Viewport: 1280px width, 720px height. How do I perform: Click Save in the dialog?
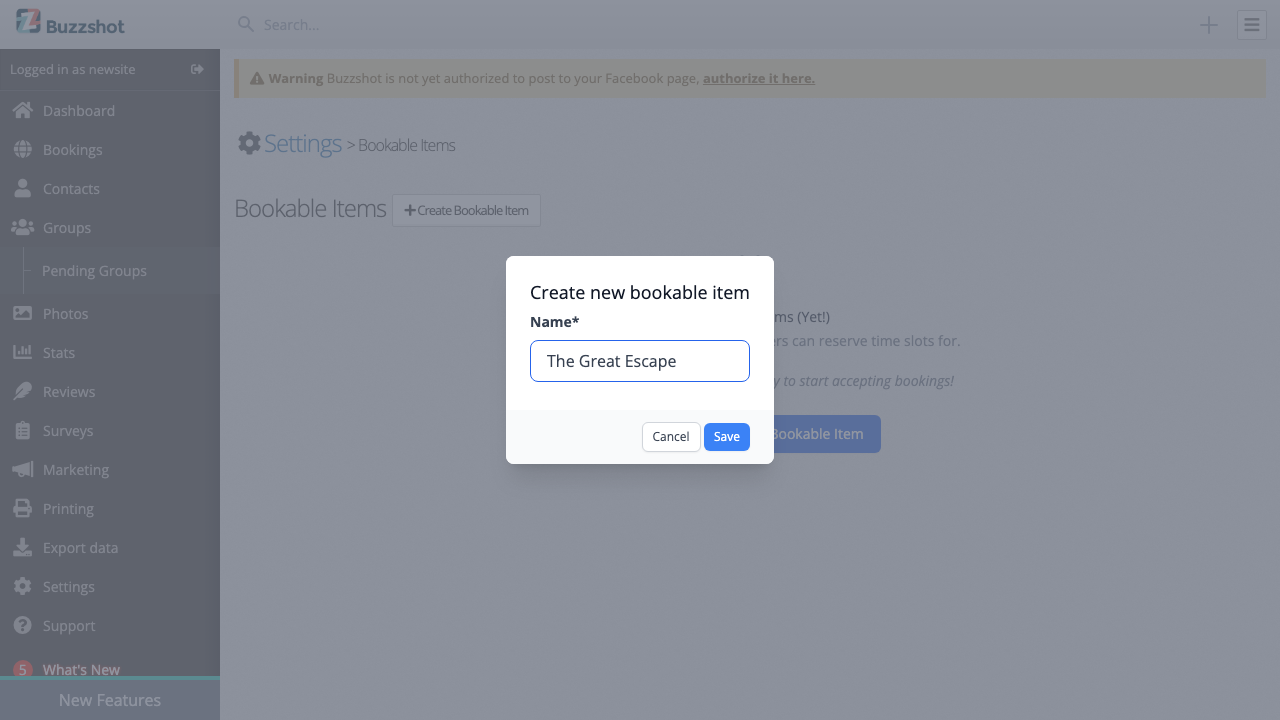tap(727, 437)
